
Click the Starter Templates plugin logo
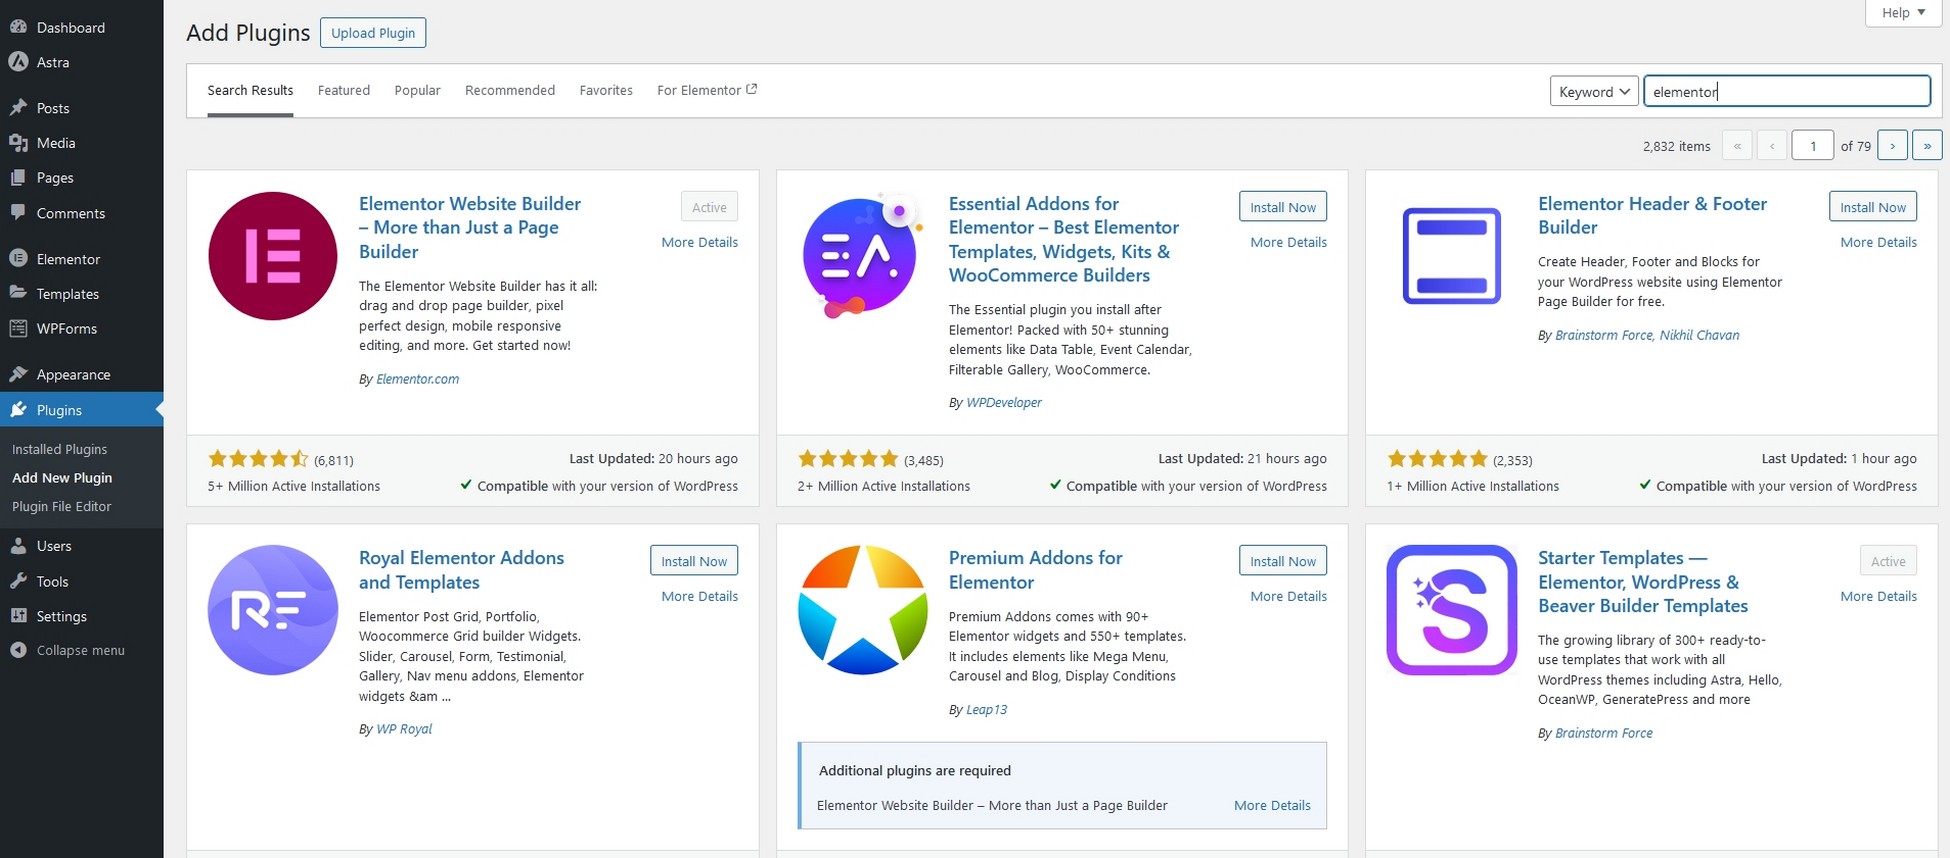click(1451, 610)
